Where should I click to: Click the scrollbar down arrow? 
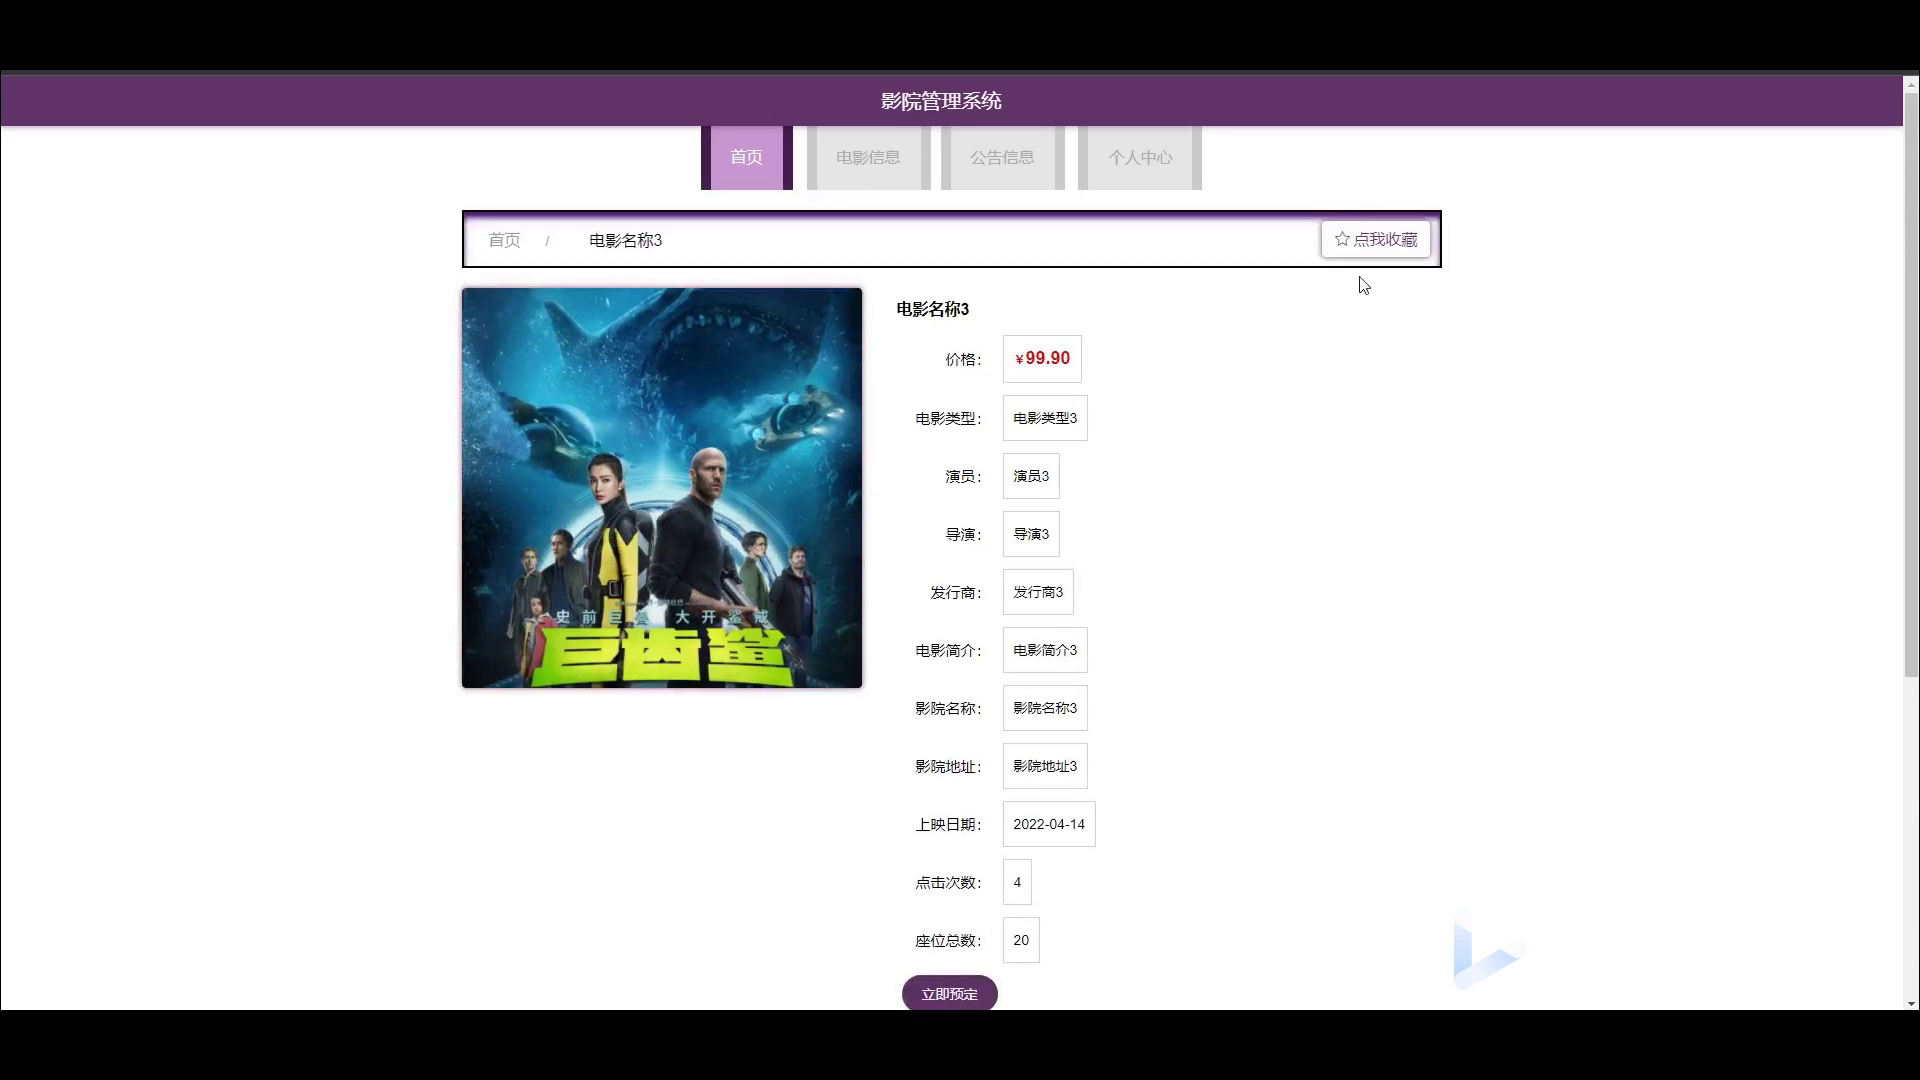point(1911,1003)
